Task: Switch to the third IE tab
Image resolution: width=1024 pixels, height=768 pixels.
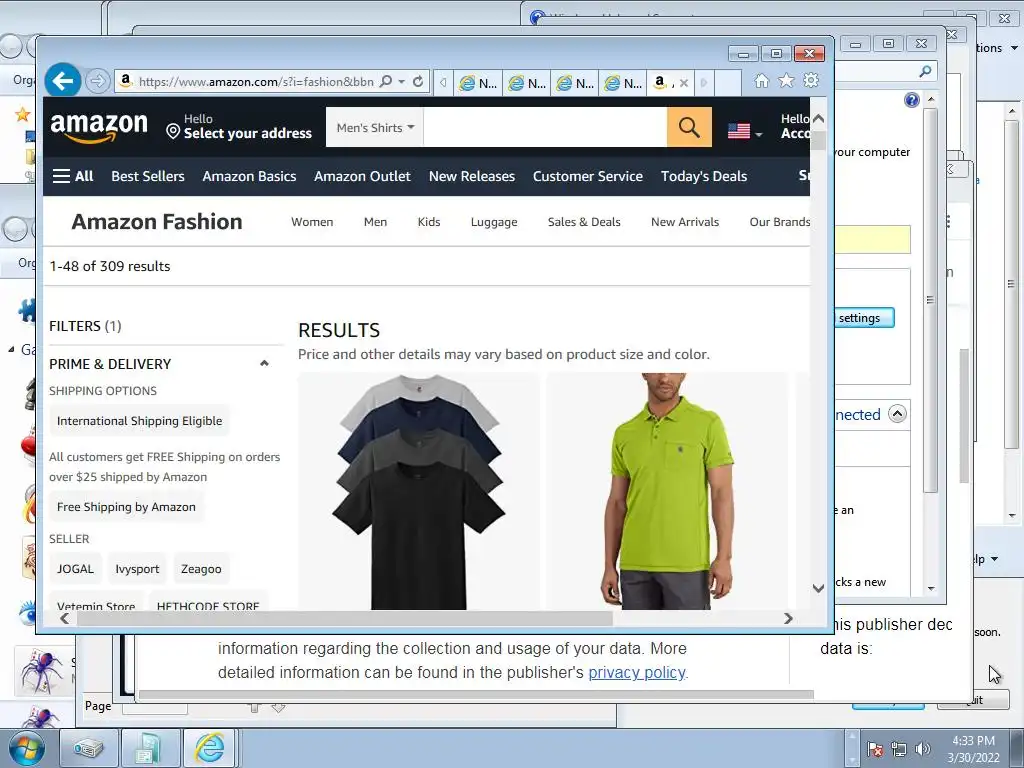Action: [575, 83]
